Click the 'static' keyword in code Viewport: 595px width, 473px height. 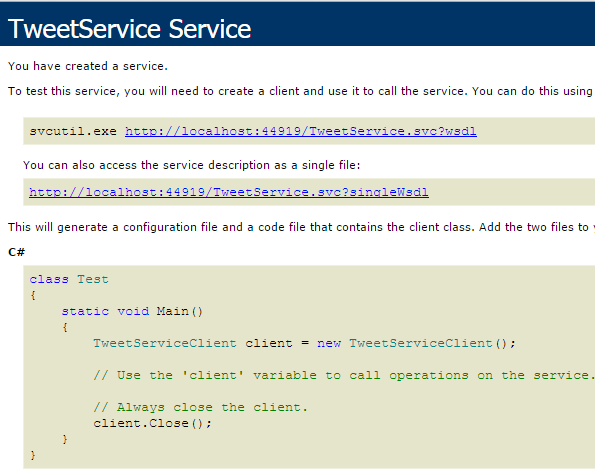(x=85, y=311)
